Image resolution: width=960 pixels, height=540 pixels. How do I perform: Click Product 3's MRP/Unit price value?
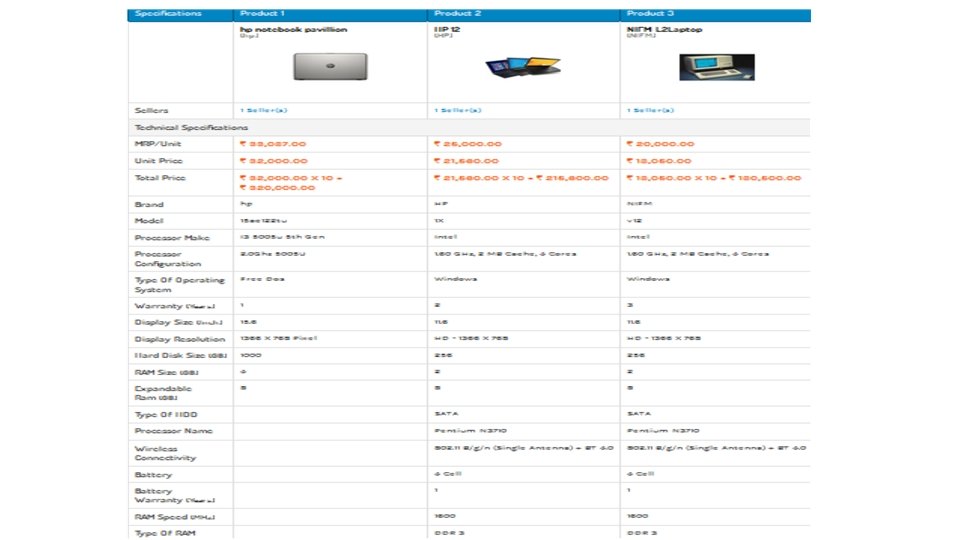(x=660, y=144)
